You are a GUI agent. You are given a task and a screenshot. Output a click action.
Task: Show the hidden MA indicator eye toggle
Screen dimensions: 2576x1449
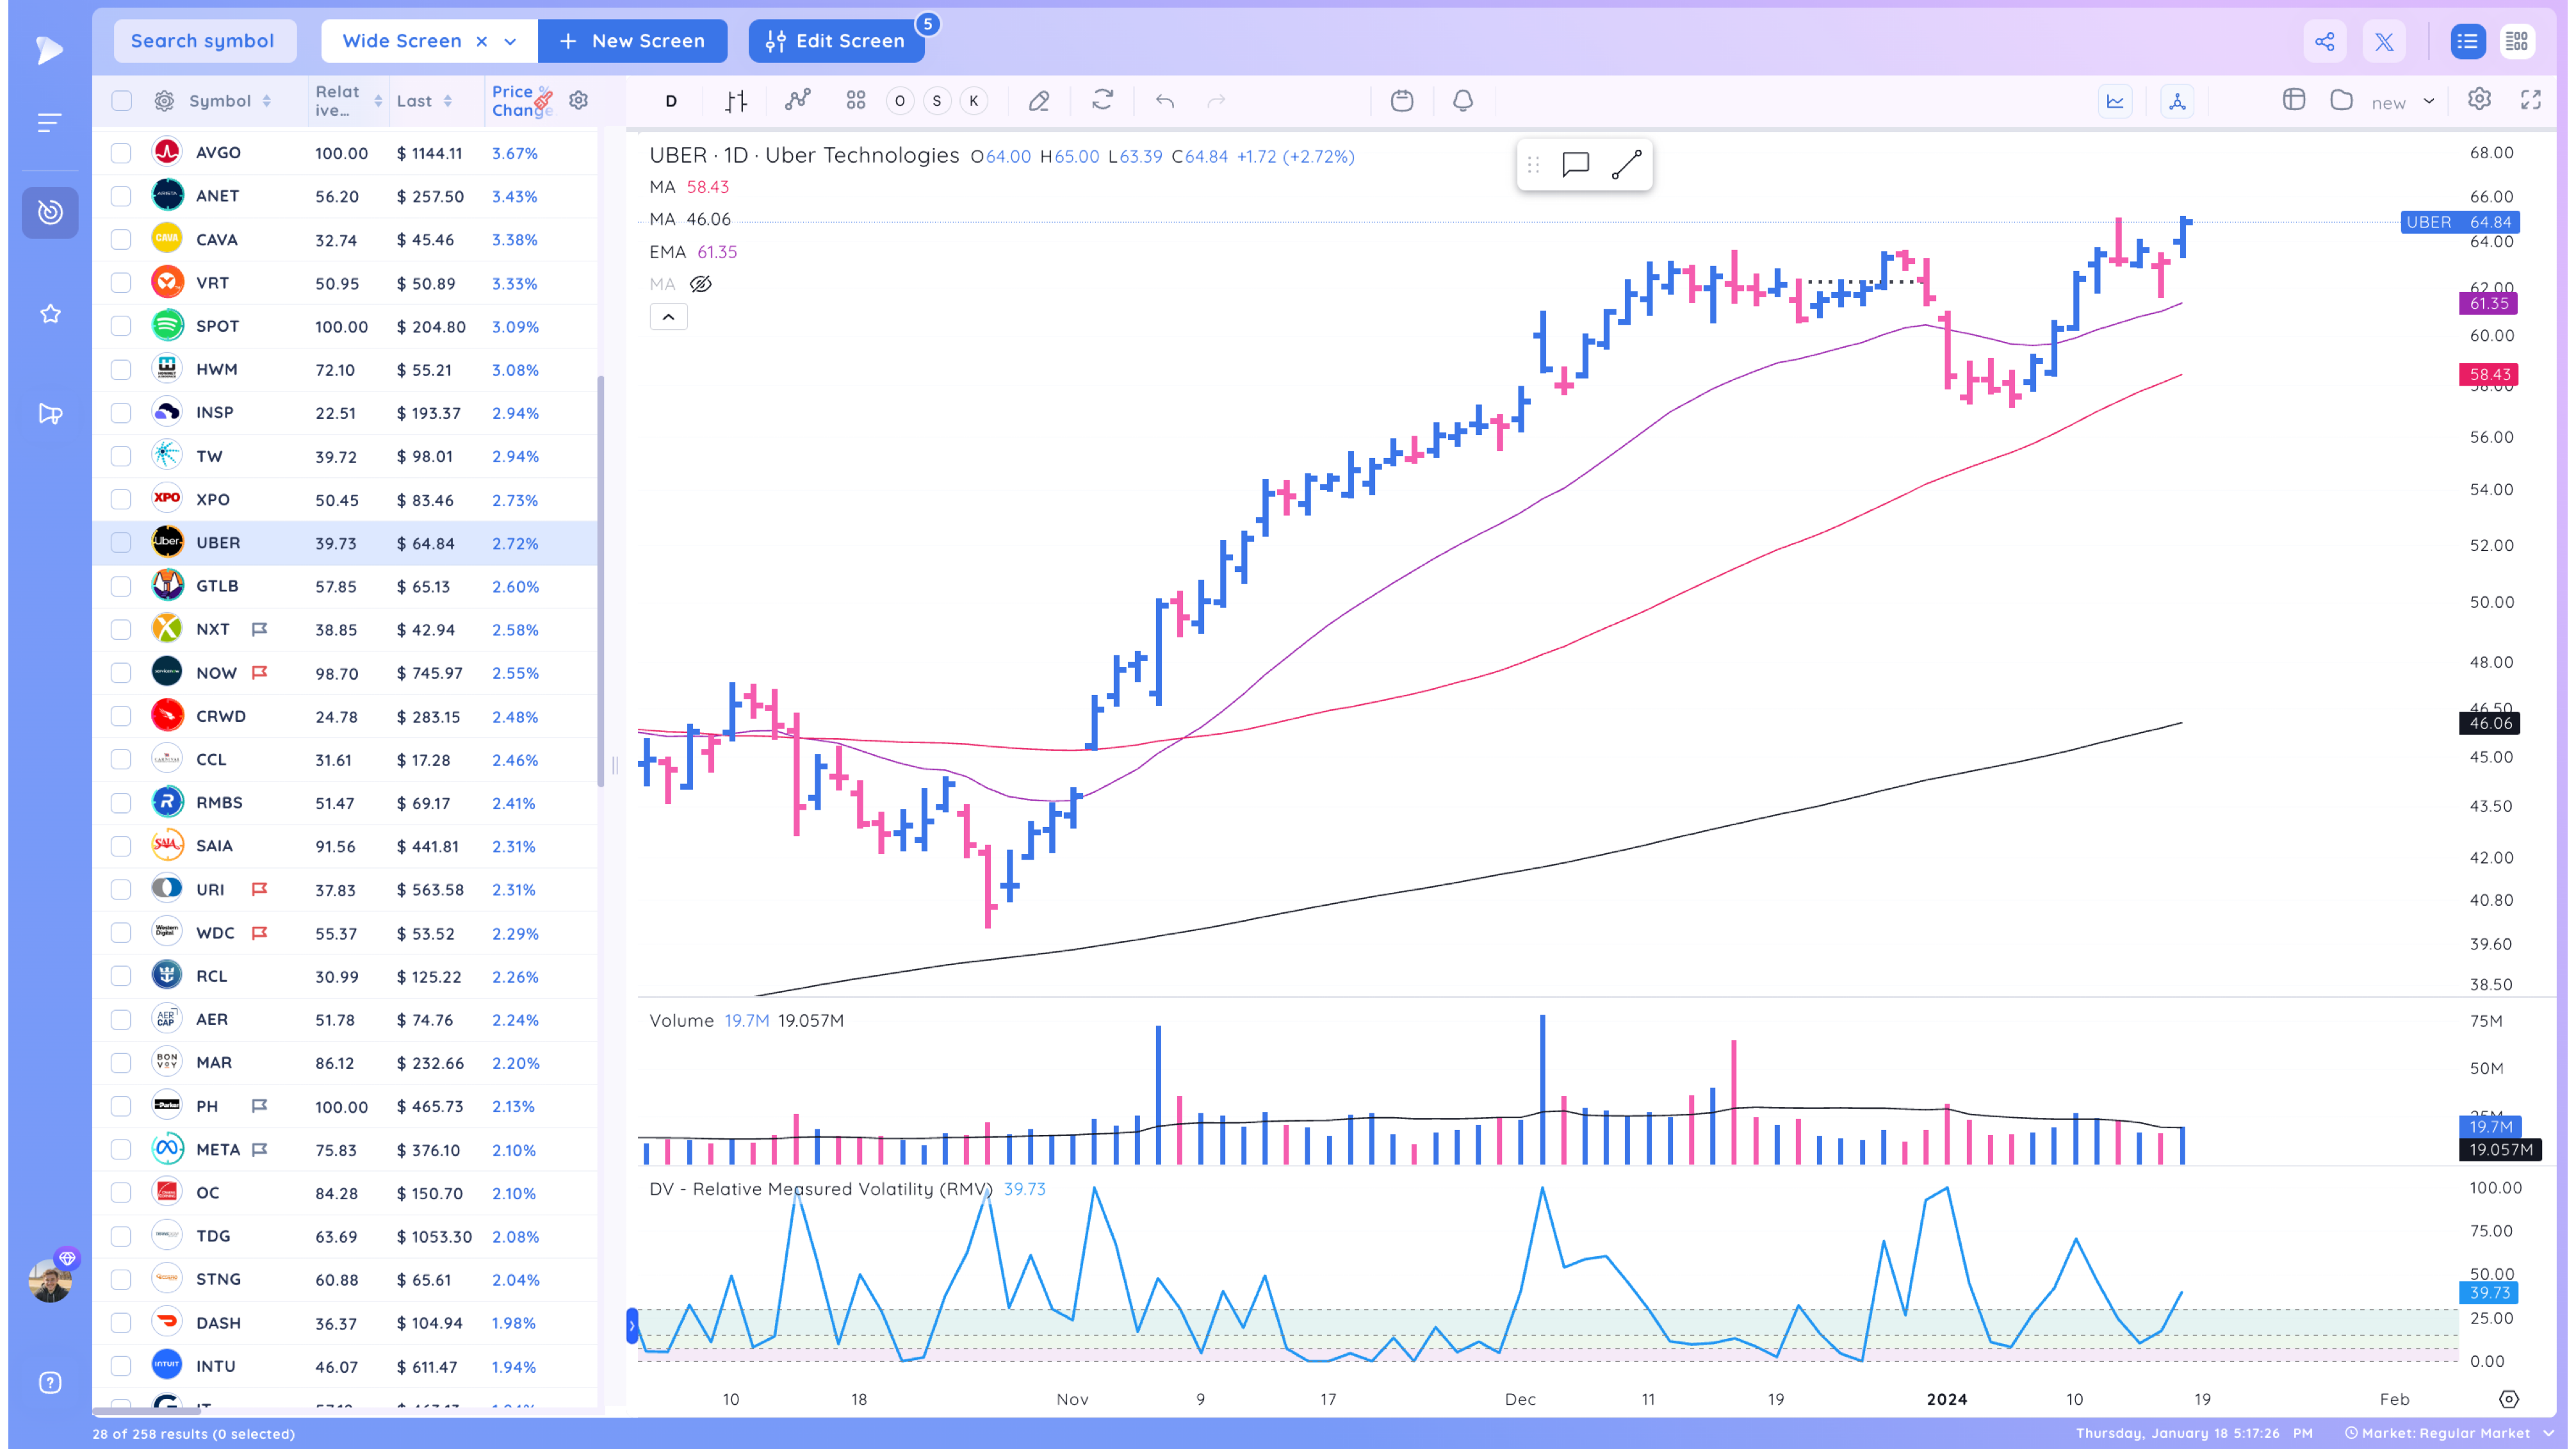(x=701, y=284)
